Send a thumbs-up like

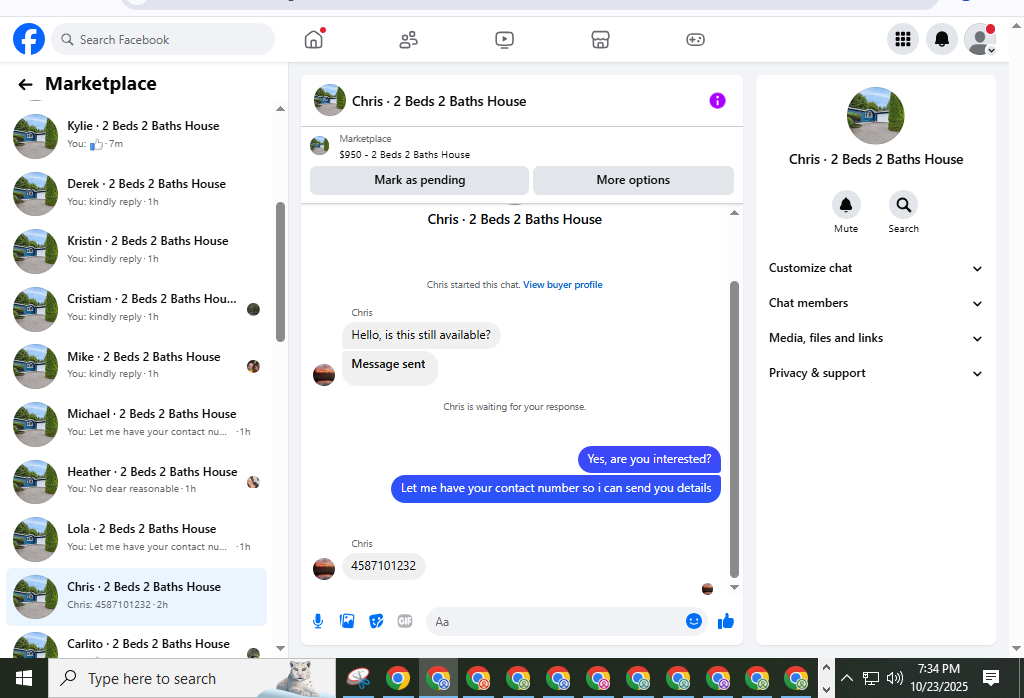pyautogui.click(x=726, y=621)
